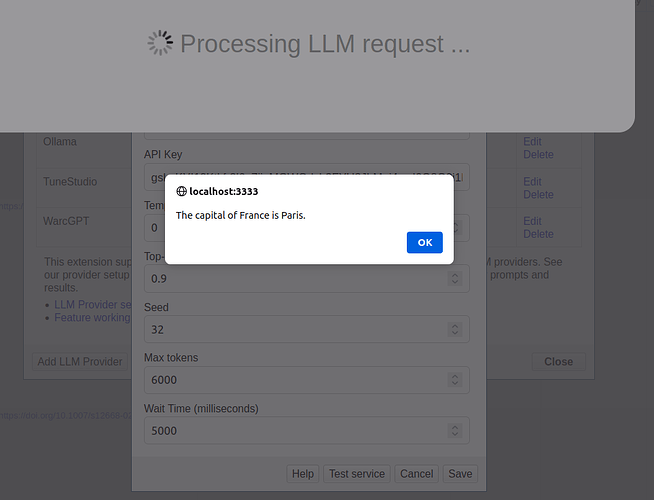Save the LLM provider settings
The image size is (654, 500).
click(x=460, y=474)
